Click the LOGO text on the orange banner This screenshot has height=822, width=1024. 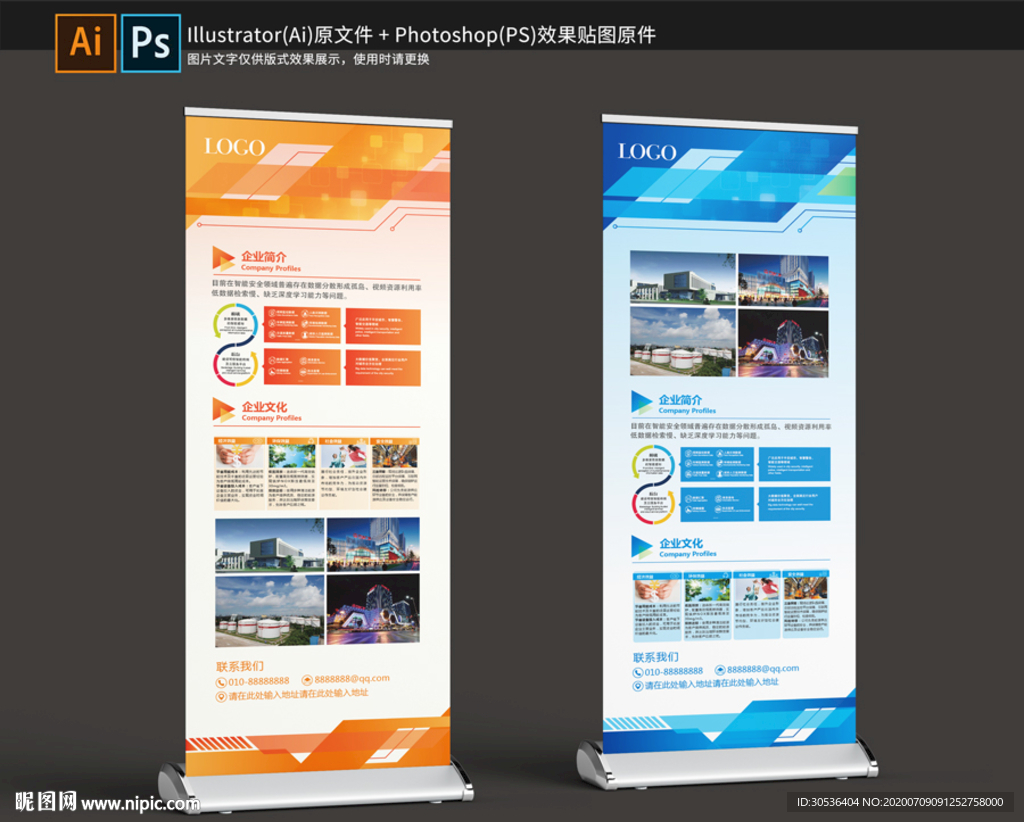click(x=234, y=147)
